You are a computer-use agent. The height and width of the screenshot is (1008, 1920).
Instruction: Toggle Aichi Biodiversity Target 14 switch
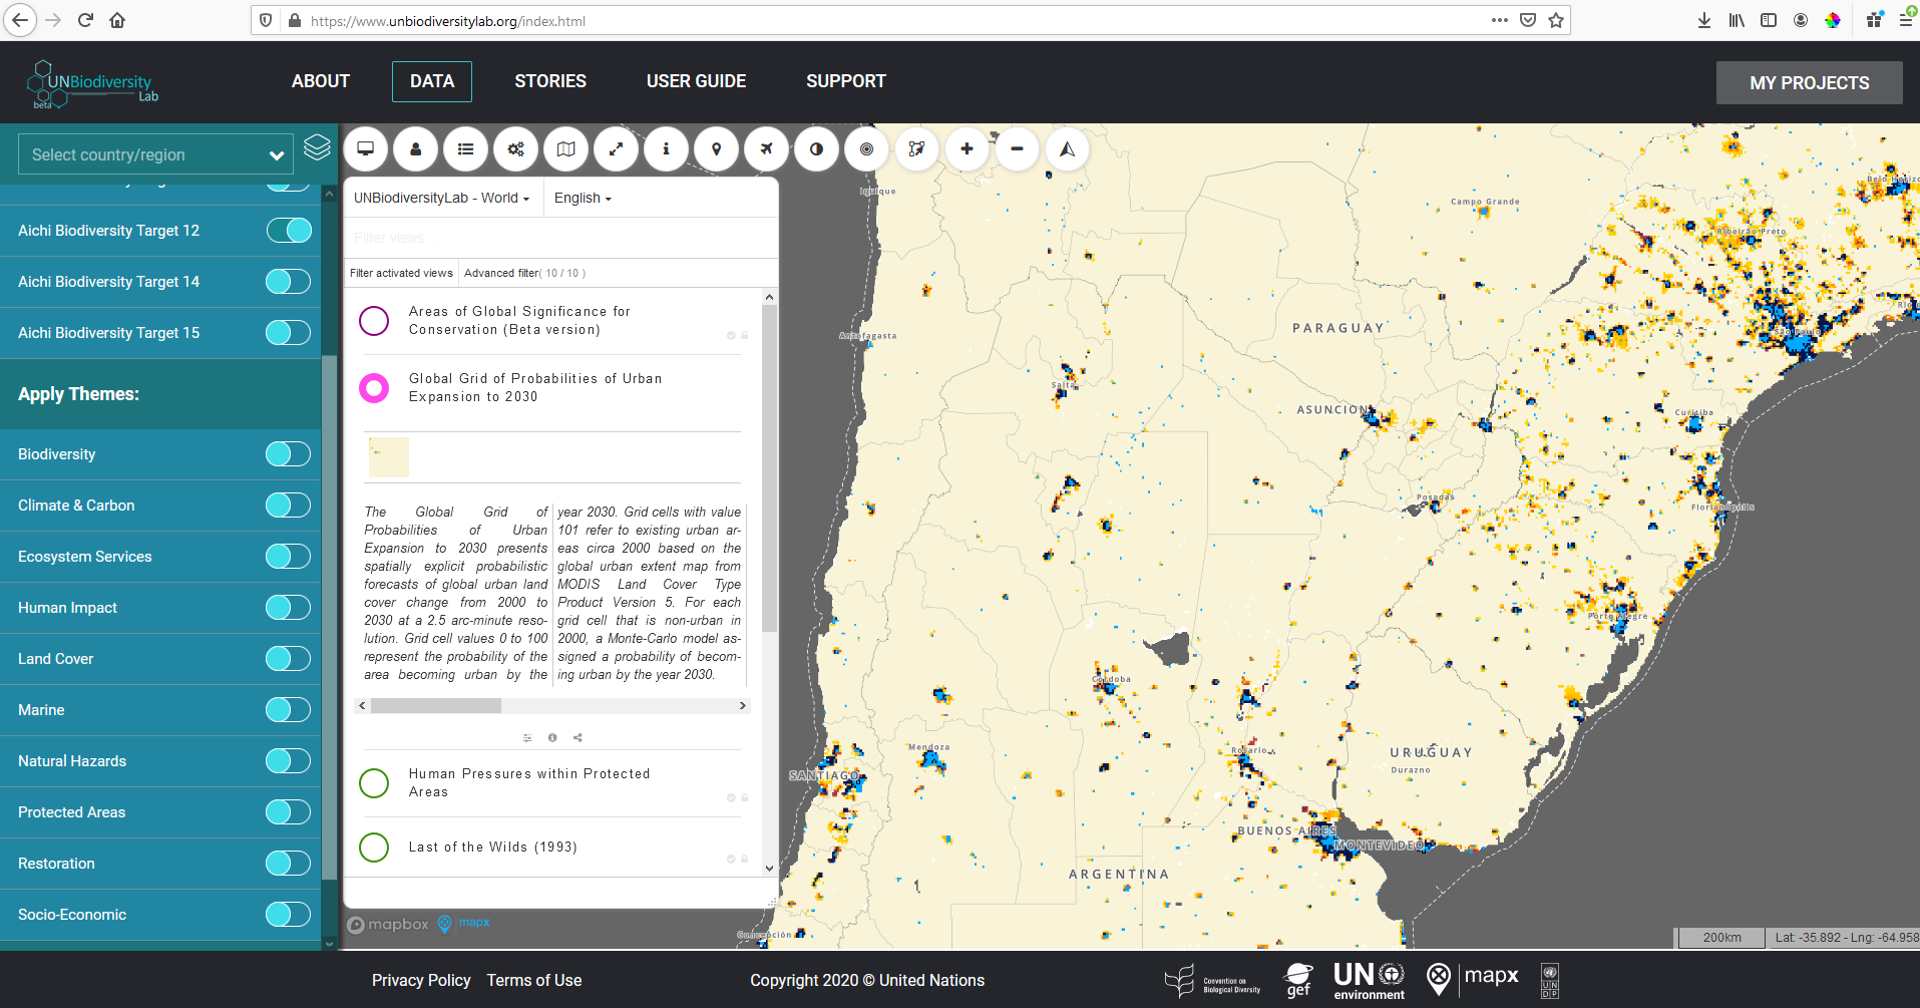click(288, 282)
